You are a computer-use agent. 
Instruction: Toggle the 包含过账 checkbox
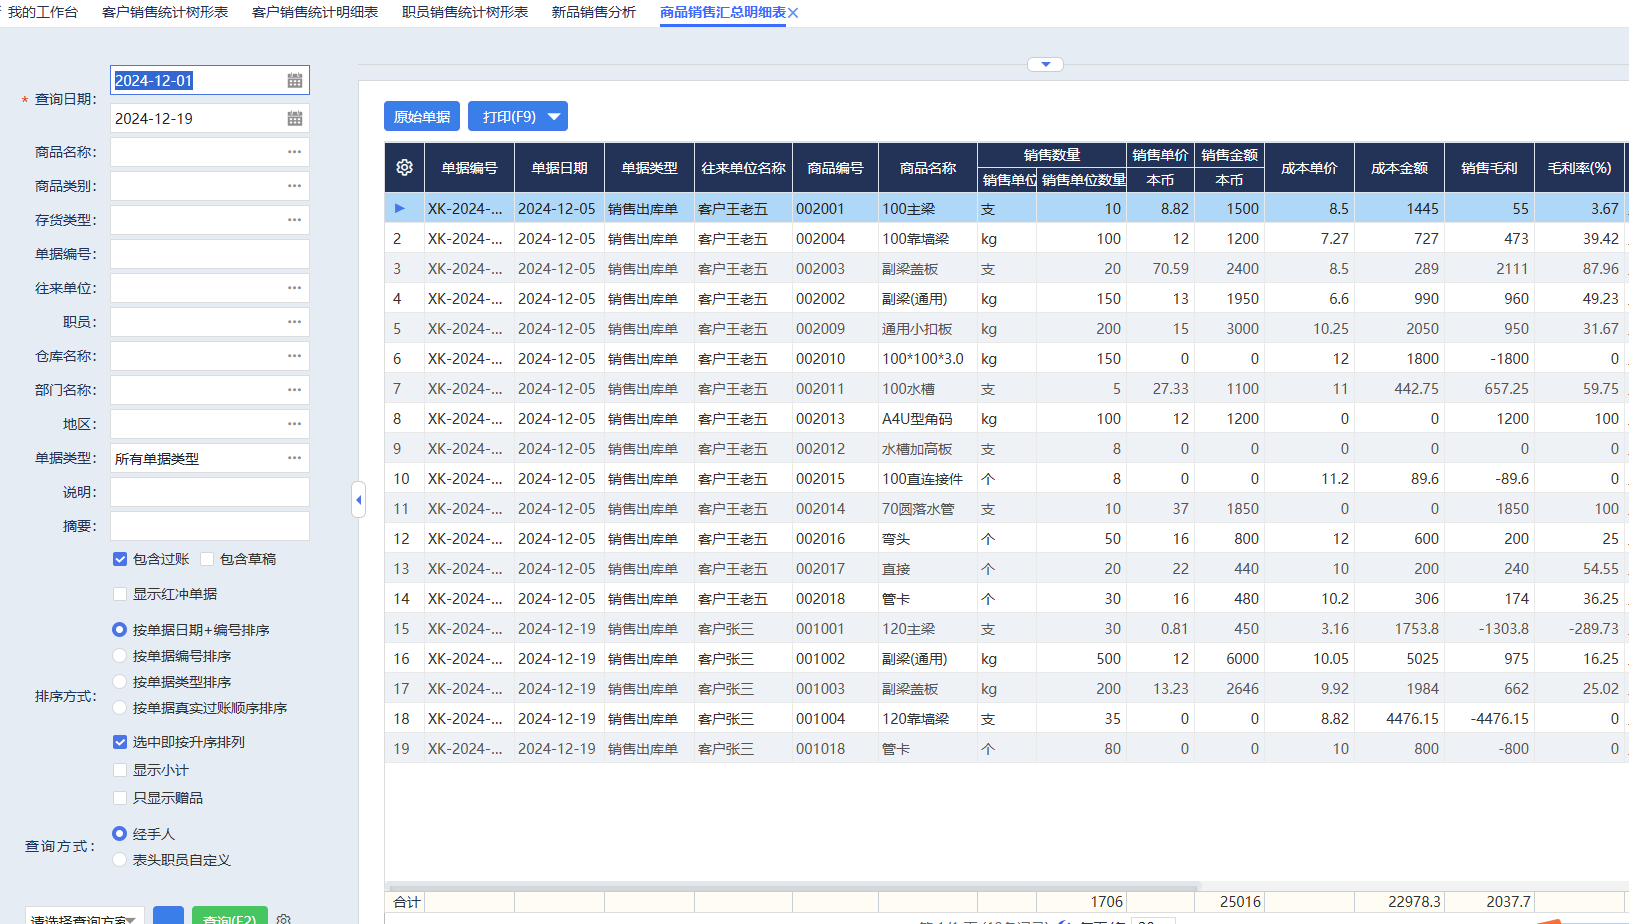coord(120,559)
